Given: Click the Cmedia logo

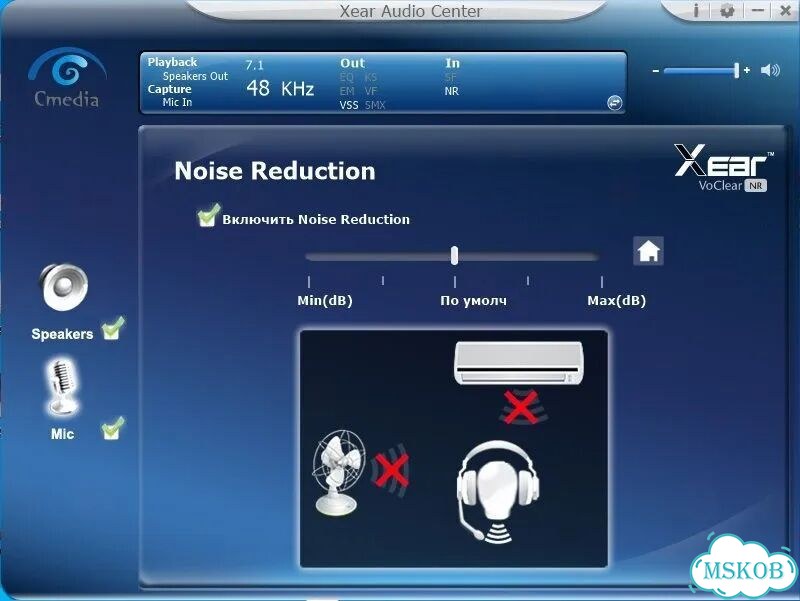Looking at the screenshot, I should [67, 77].
